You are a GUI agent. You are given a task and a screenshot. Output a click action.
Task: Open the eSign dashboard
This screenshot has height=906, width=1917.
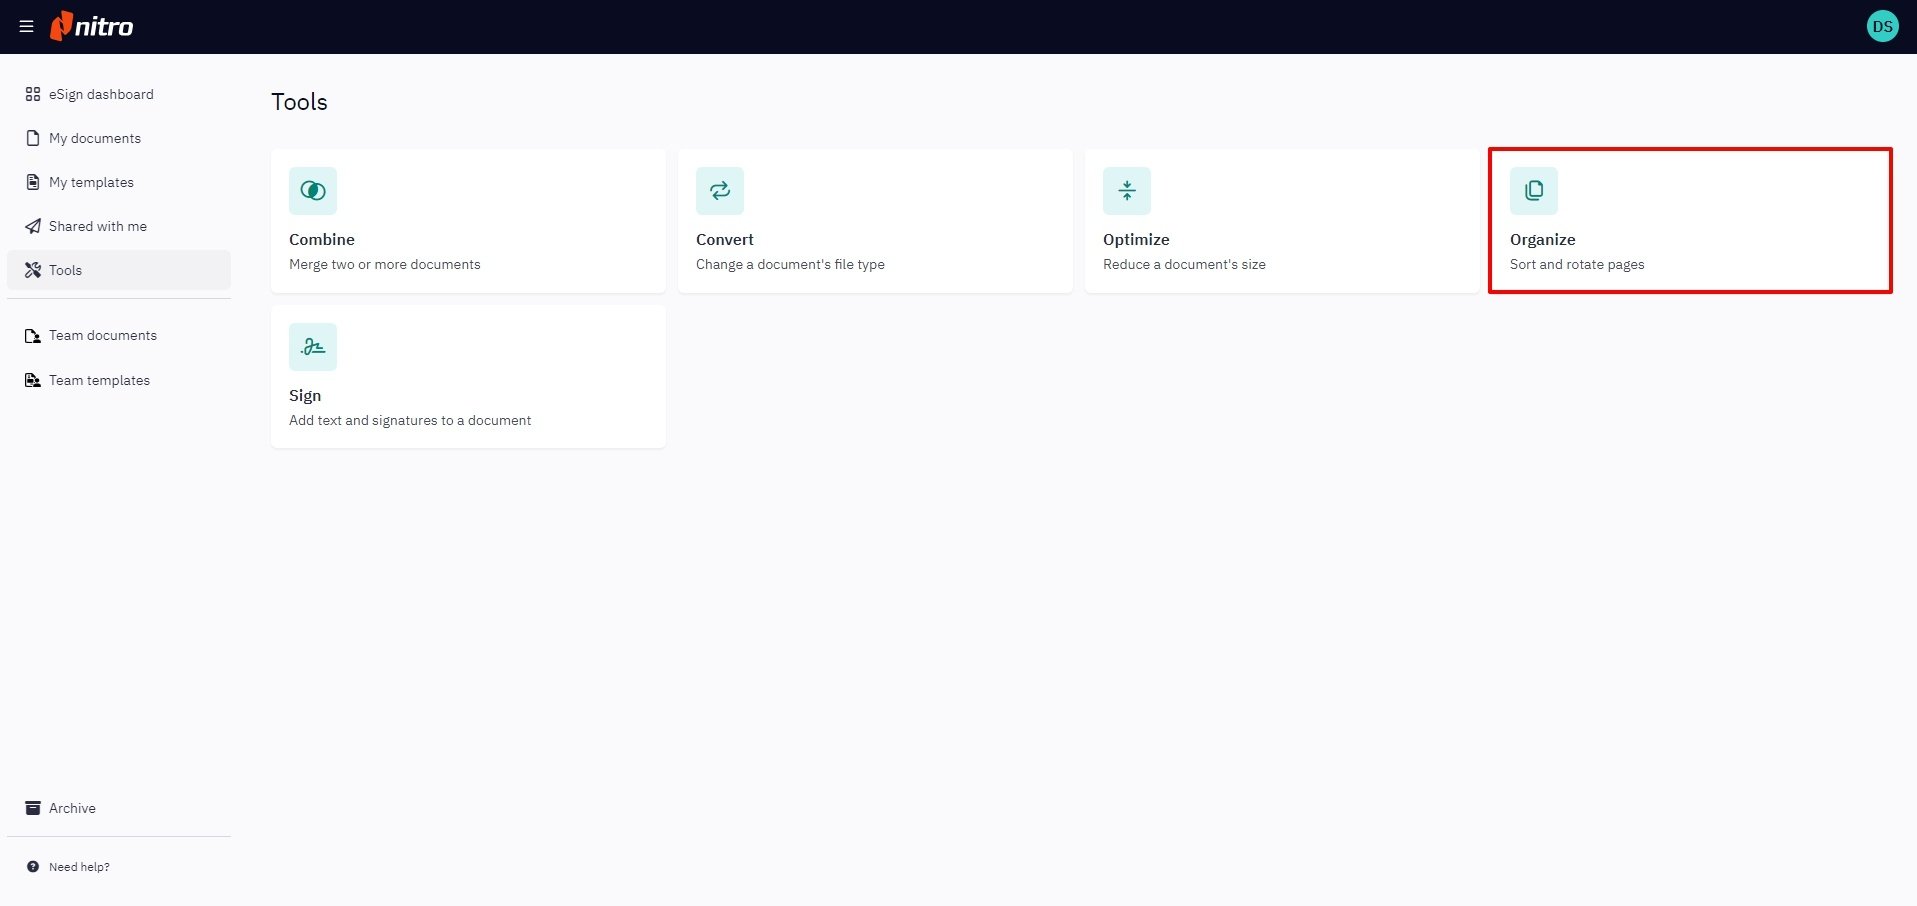[x=100, y=94]
